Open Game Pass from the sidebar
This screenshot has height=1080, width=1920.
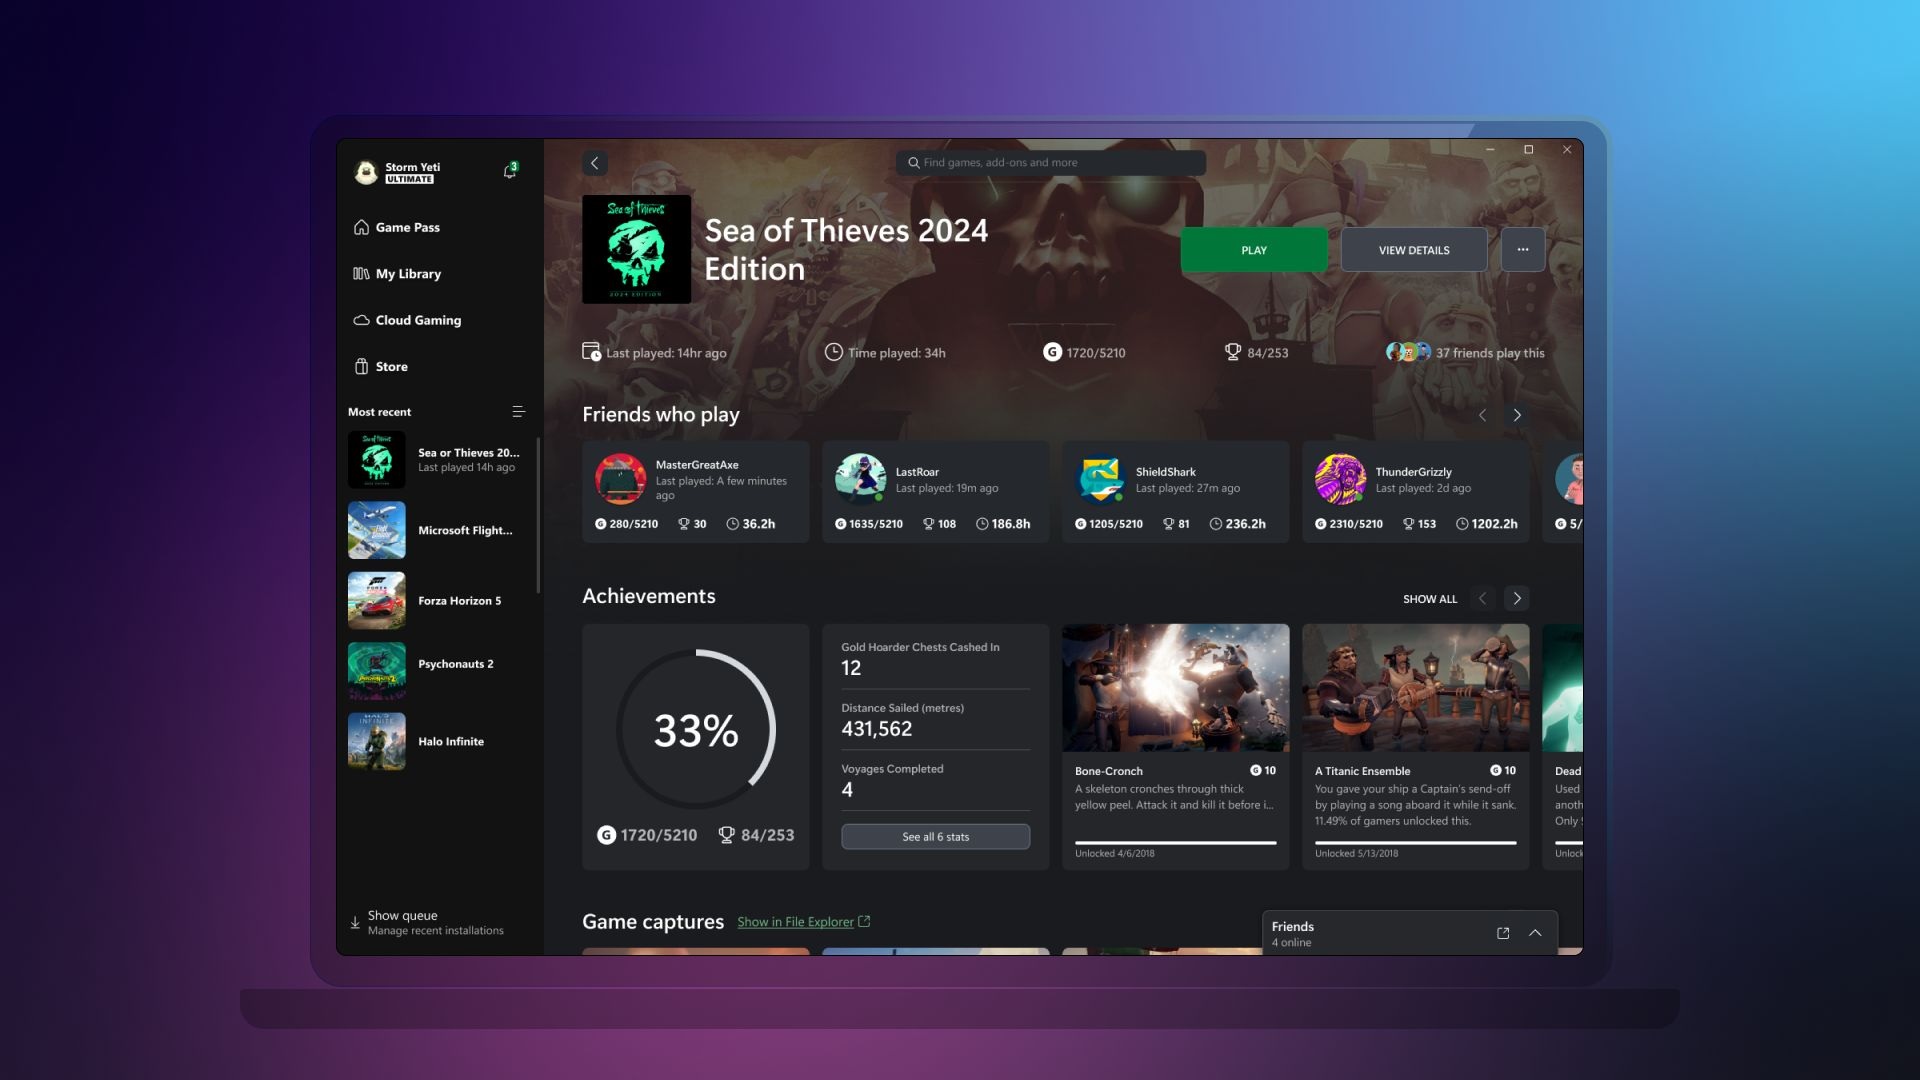[x=406, y=227]
